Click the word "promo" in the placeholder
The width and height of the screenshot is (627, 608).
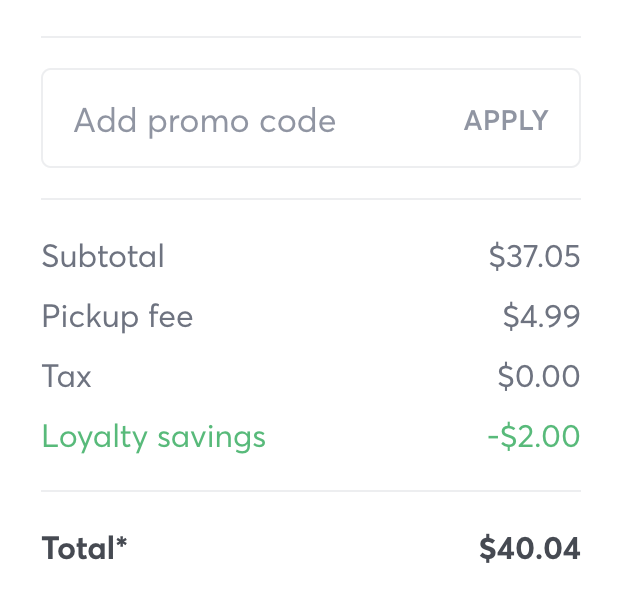pyautogui.click(x=198, y=122)
